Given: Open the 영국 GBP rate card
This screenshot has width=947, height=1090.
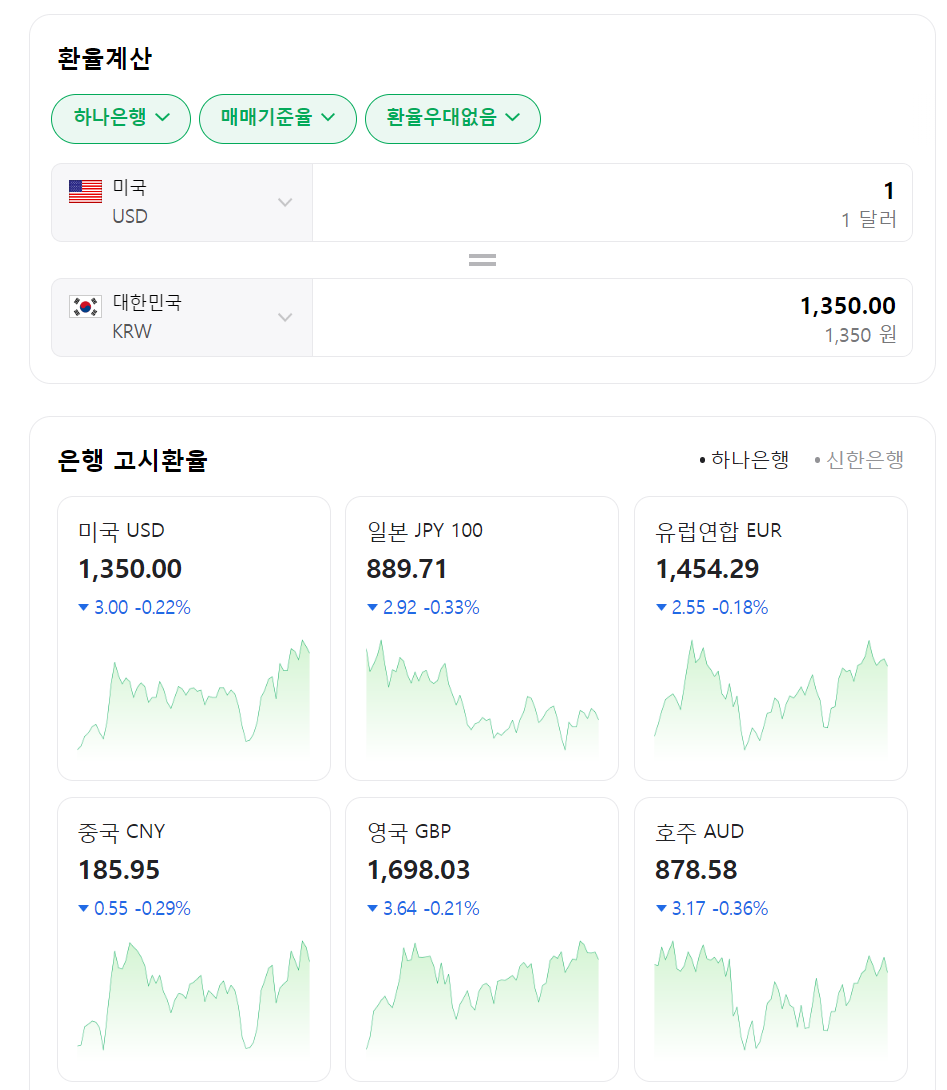Looking at the screenshot, I should click(x=482, y=939).
